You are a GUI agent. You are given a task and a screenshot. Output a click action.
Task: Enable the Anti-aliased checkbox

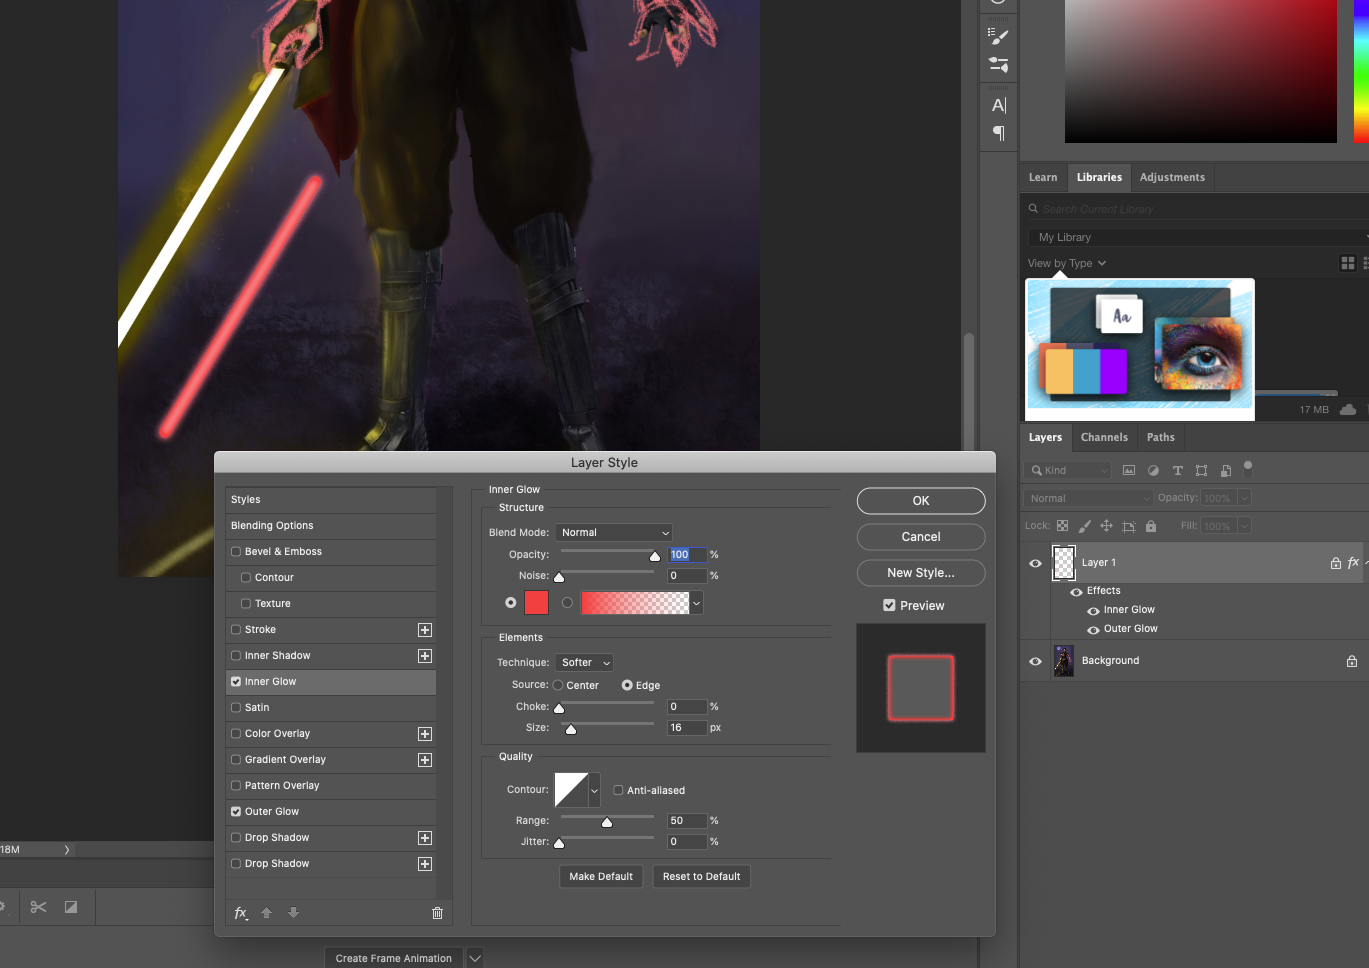618,790
